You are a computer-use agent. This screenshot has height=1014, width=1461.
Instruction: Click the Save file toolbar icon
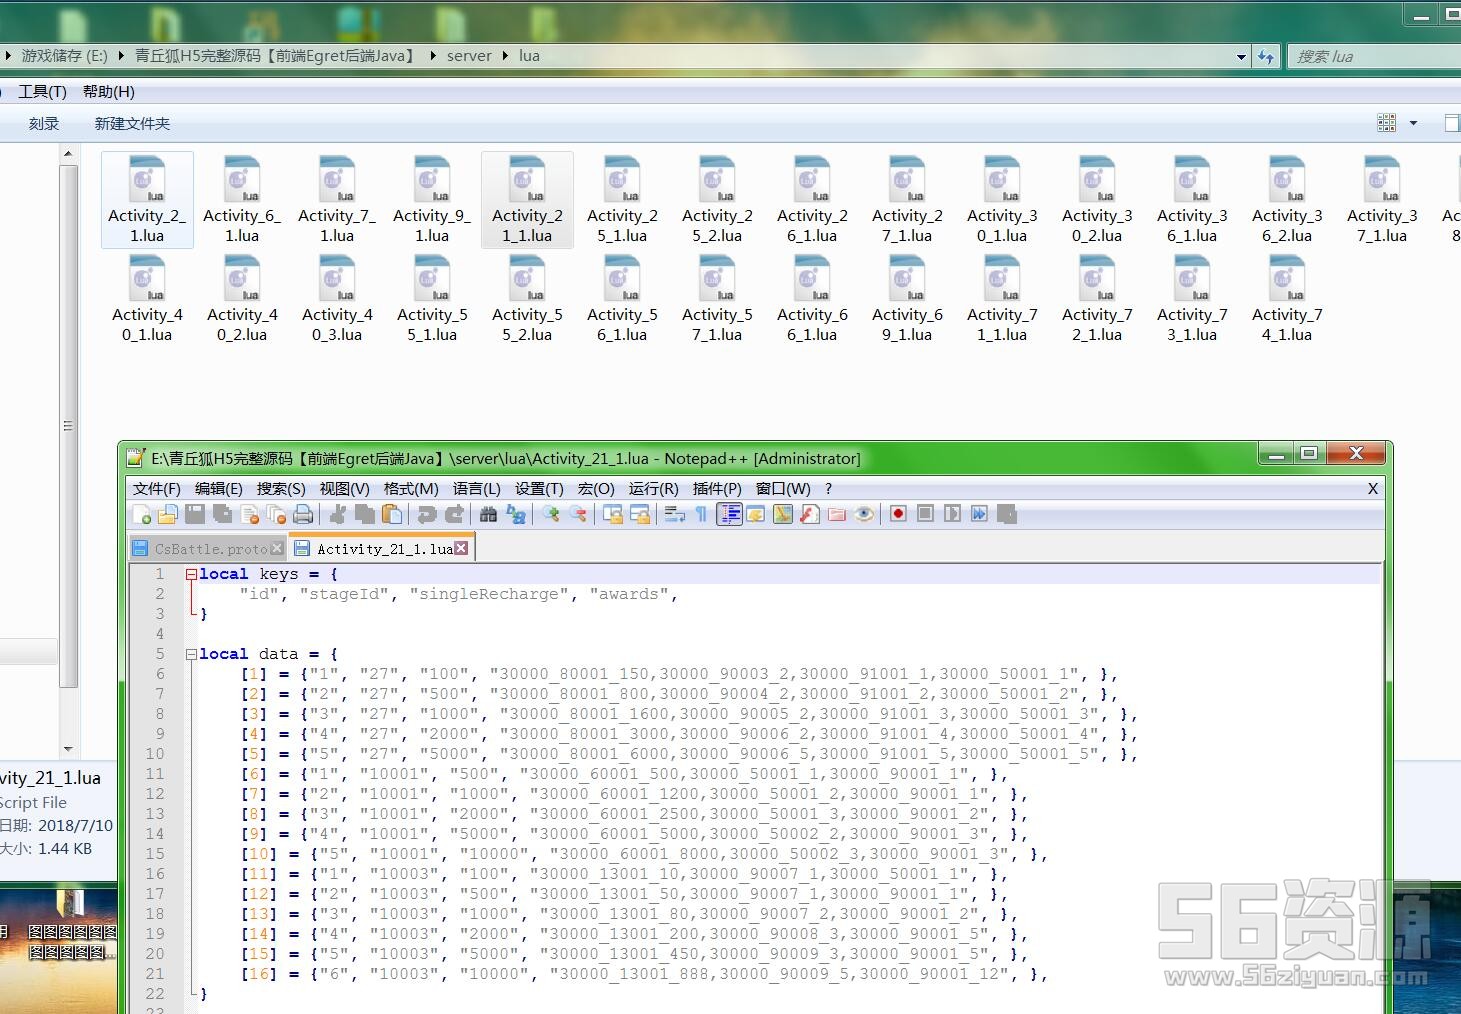pos(195,514)
